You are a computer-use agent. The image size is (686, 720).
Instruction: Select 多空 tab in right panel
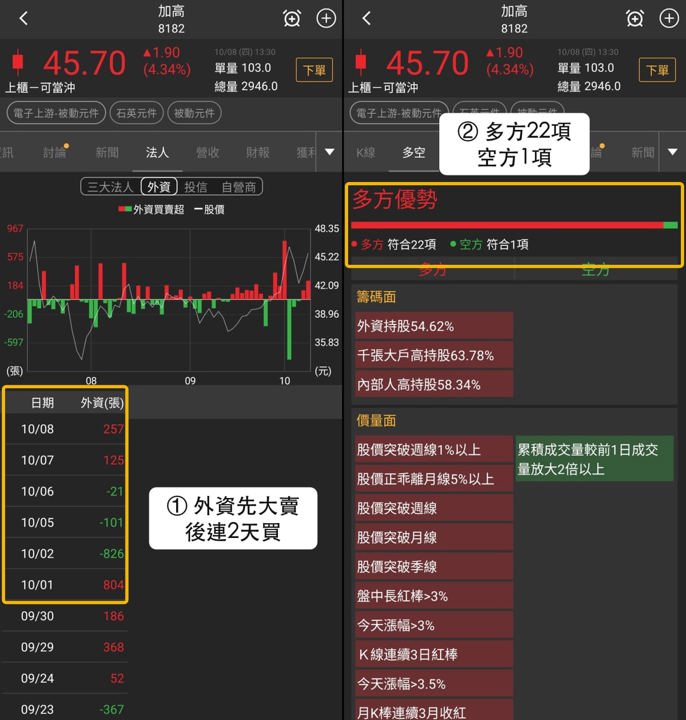(414, 152)
